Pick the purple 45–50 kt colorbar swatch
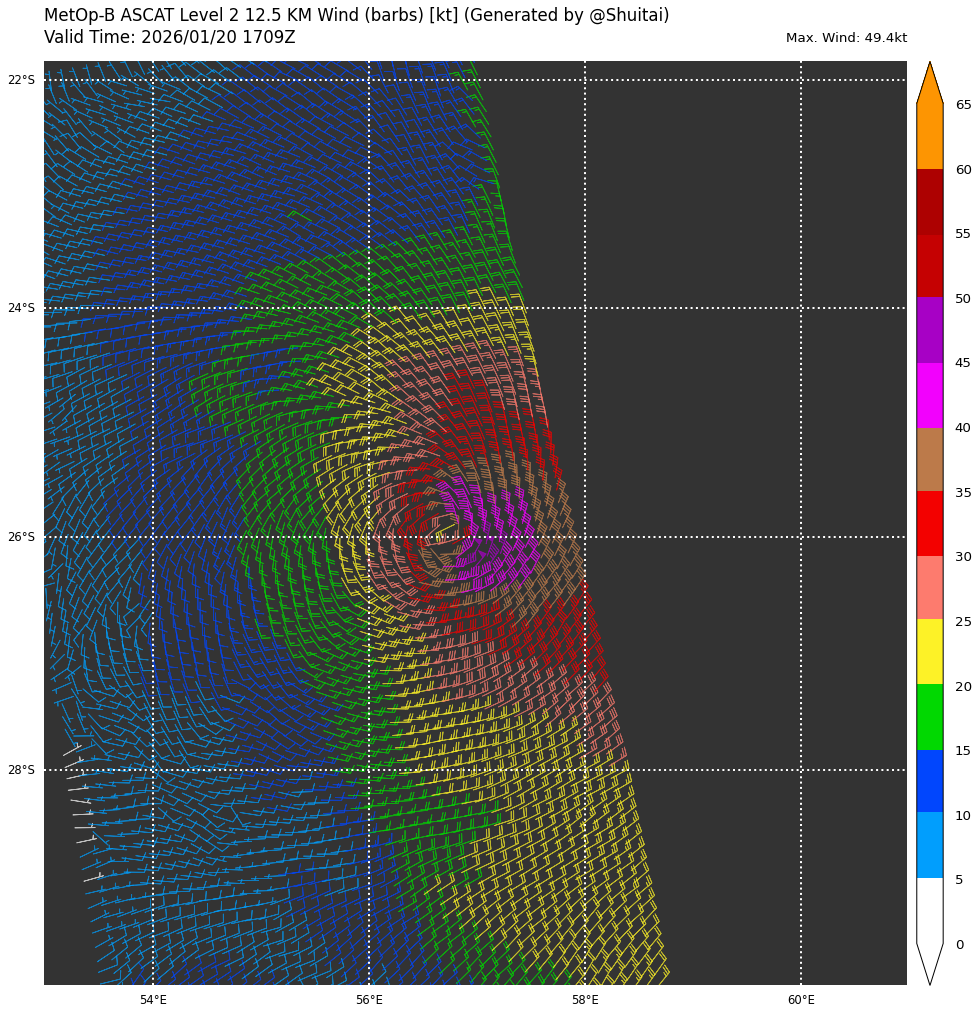 (x=929, y=330)
